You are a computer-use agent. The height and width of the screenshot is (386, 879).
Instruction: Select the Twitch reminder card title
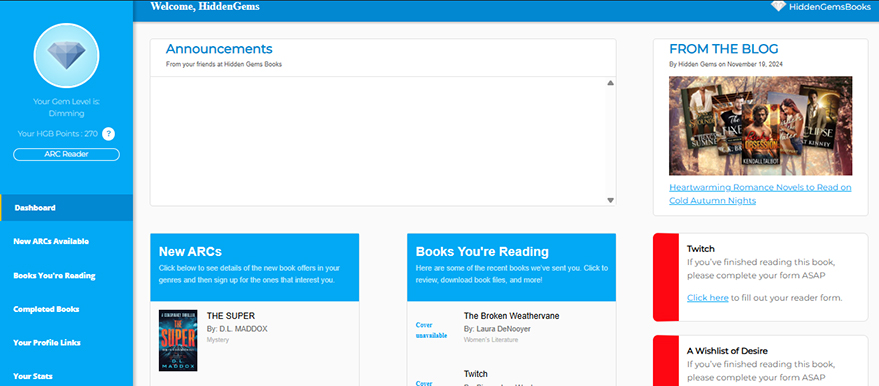pos(701,249)
